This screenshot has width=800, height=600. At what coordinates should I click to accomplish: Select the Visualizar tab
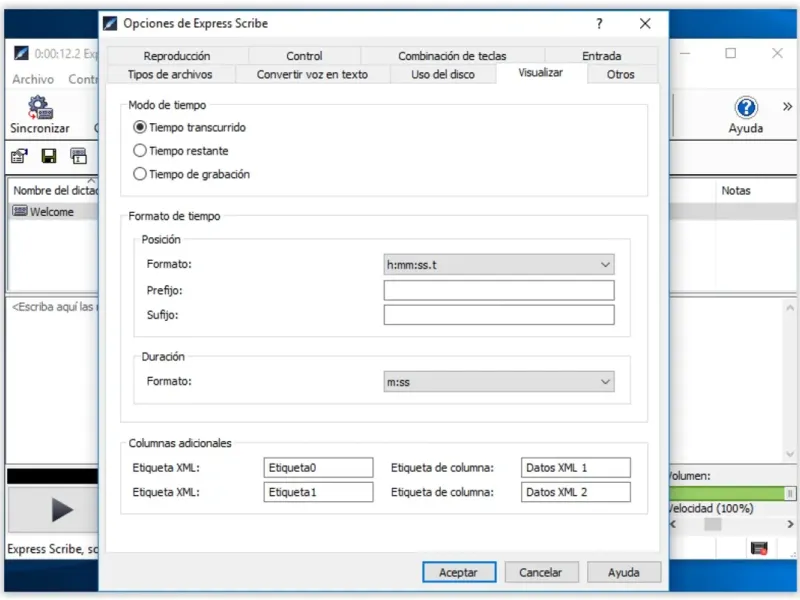[x=541, y=73]
